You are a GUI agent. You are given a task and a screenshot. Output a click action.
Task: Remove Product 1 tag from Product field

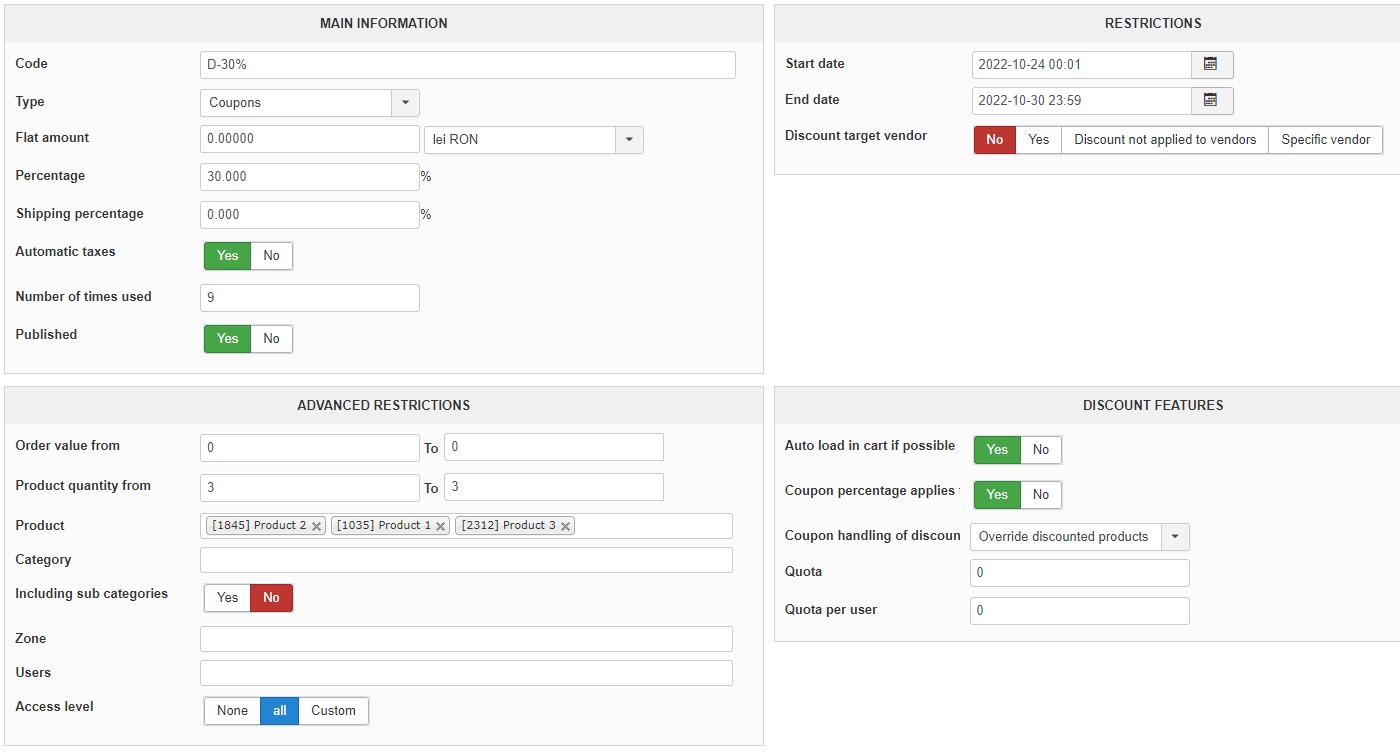point(440,526)
